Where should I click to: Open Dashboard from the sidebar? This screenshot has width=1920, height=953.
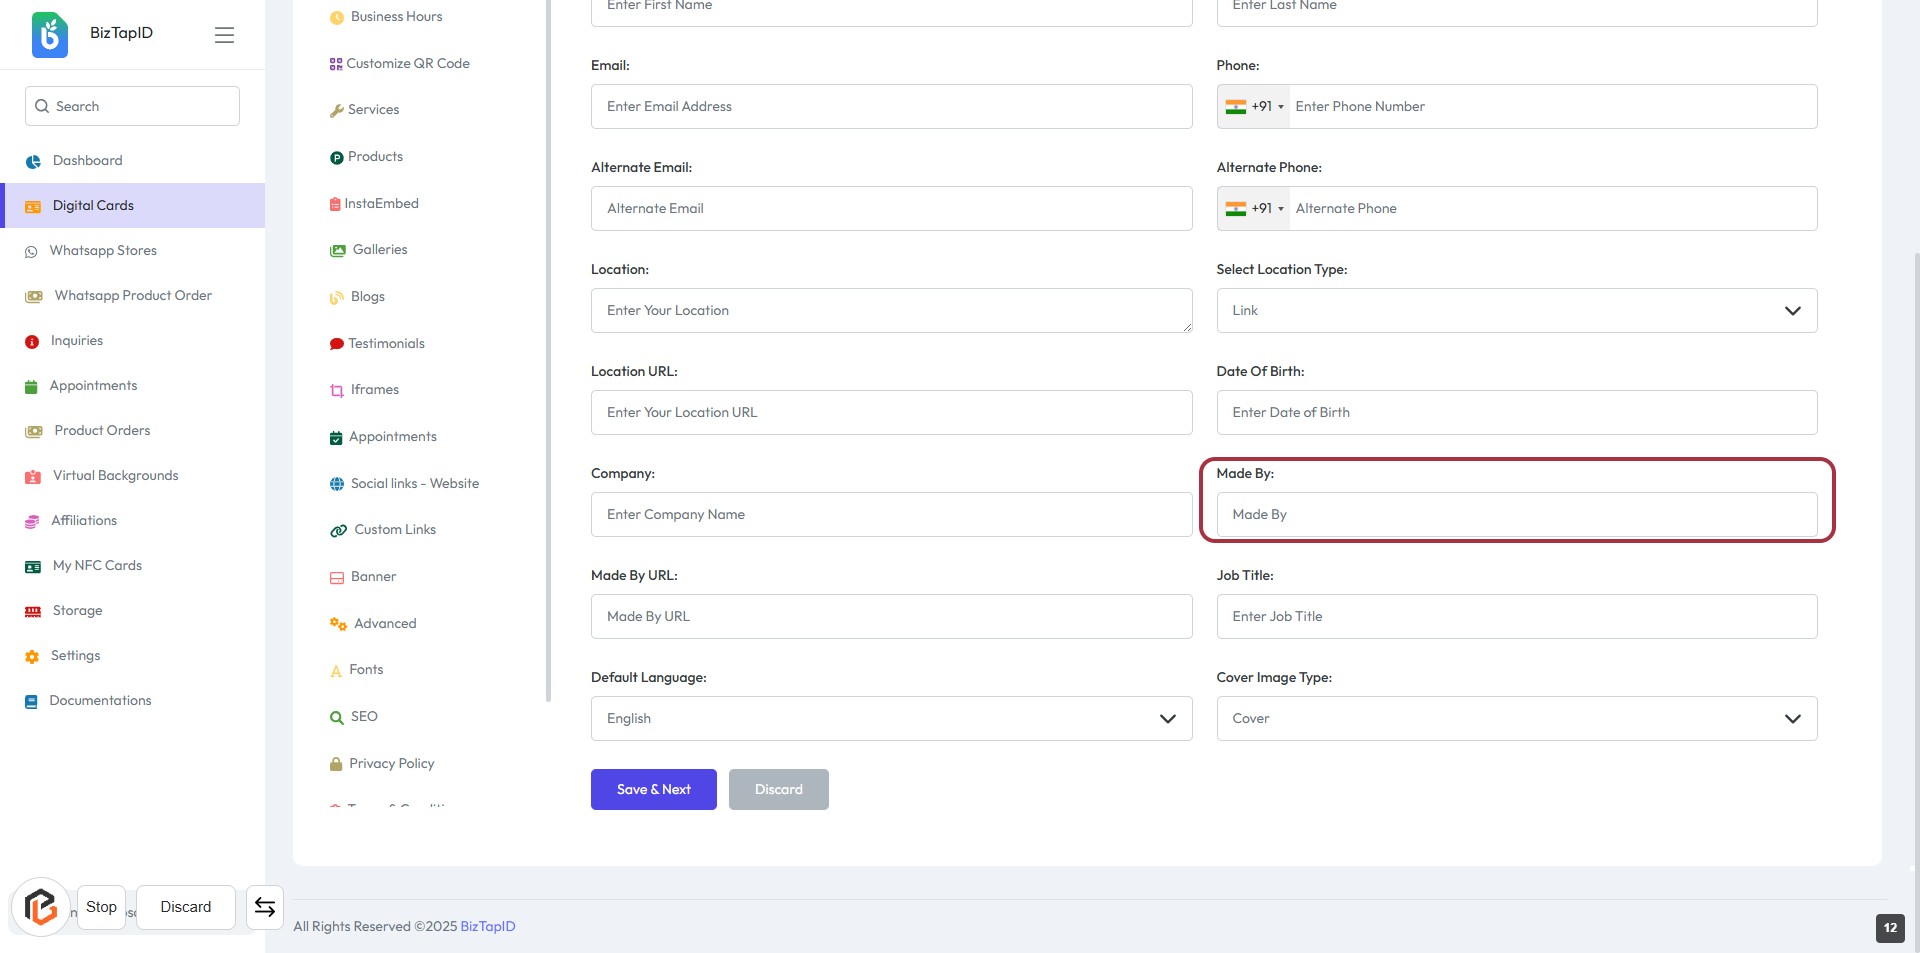[87, 161]
